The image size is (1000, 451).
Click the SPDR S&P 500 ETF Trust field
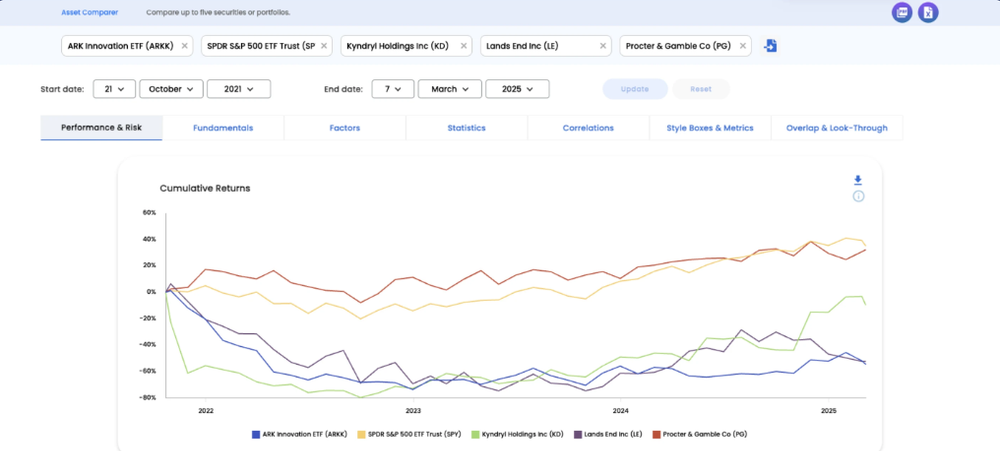(267, 46)
